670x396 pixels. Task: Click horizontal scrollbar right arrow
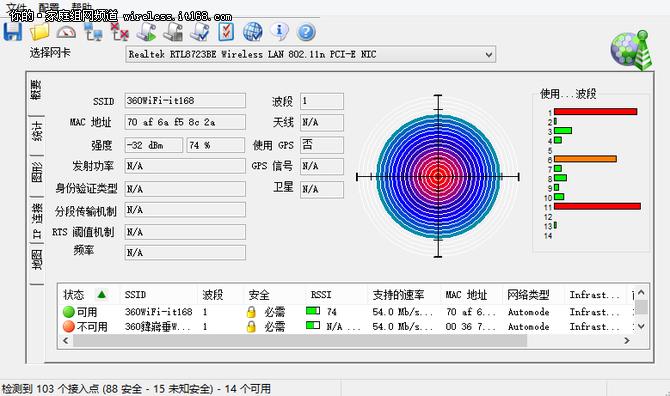[x=627, y=340]
